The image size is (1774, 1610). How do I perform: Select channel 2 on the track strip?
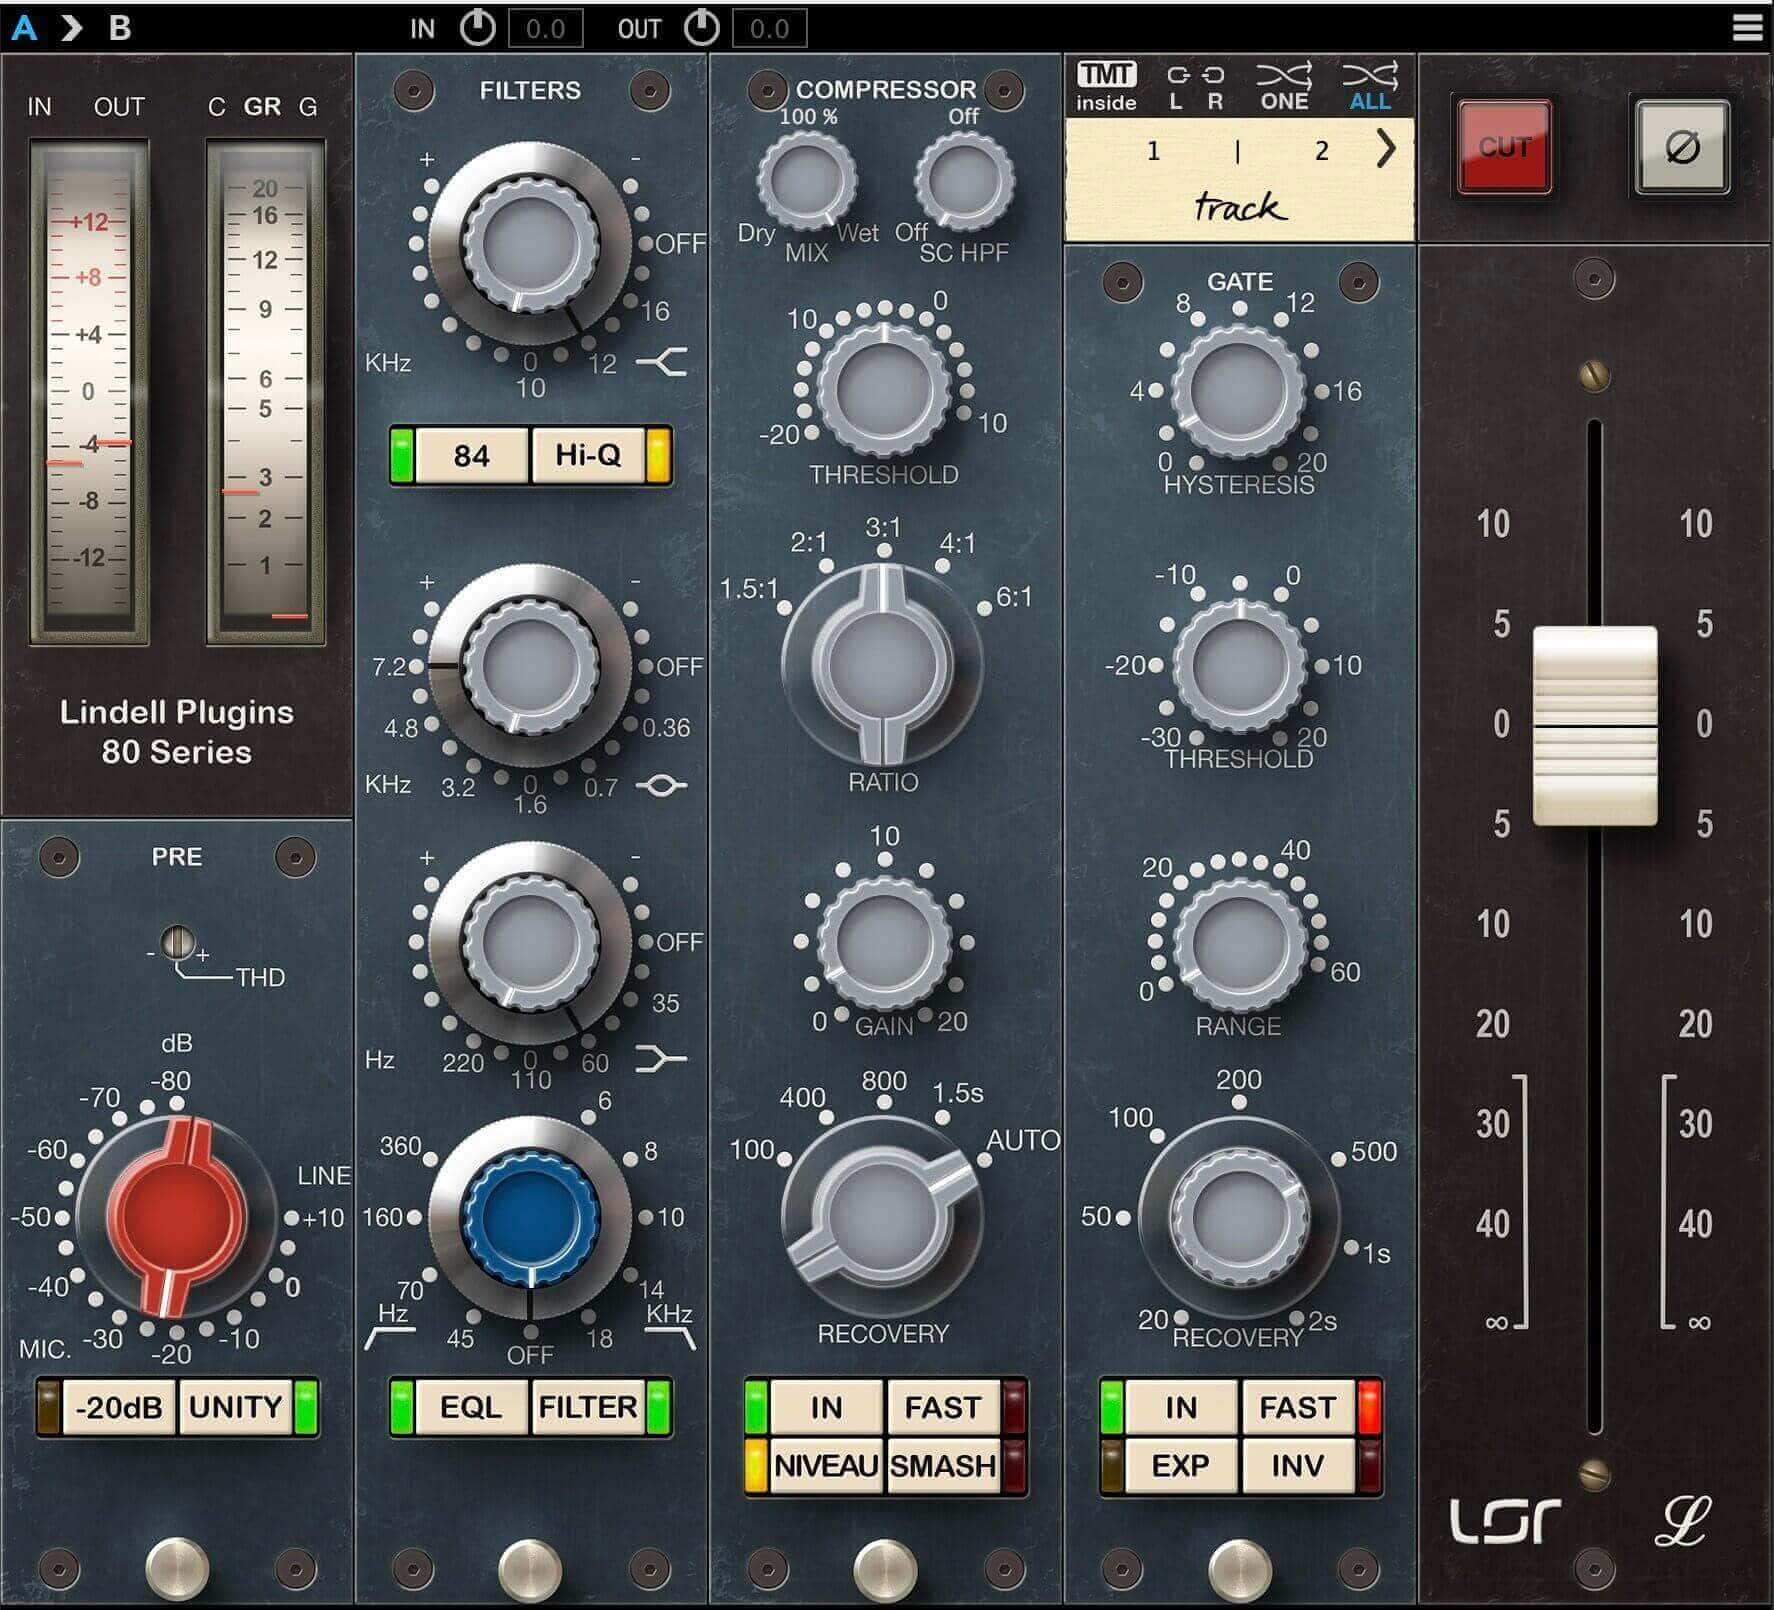(x=1322, y=151)
